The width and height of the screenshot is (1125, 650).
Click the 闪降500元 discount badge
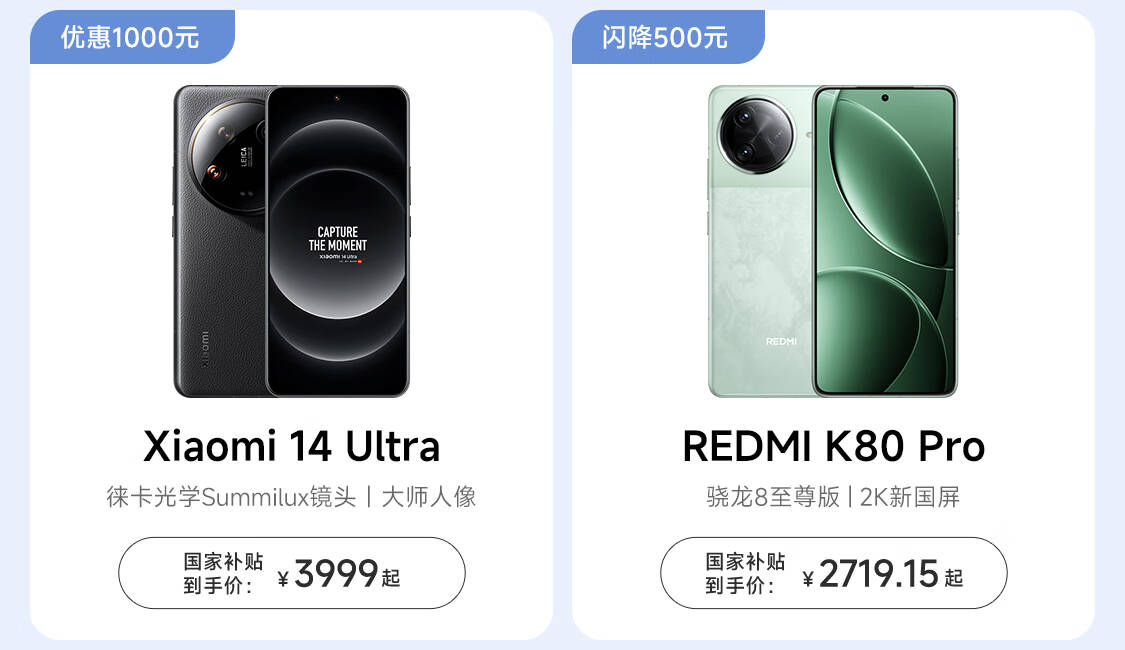[x=668, y=37]
